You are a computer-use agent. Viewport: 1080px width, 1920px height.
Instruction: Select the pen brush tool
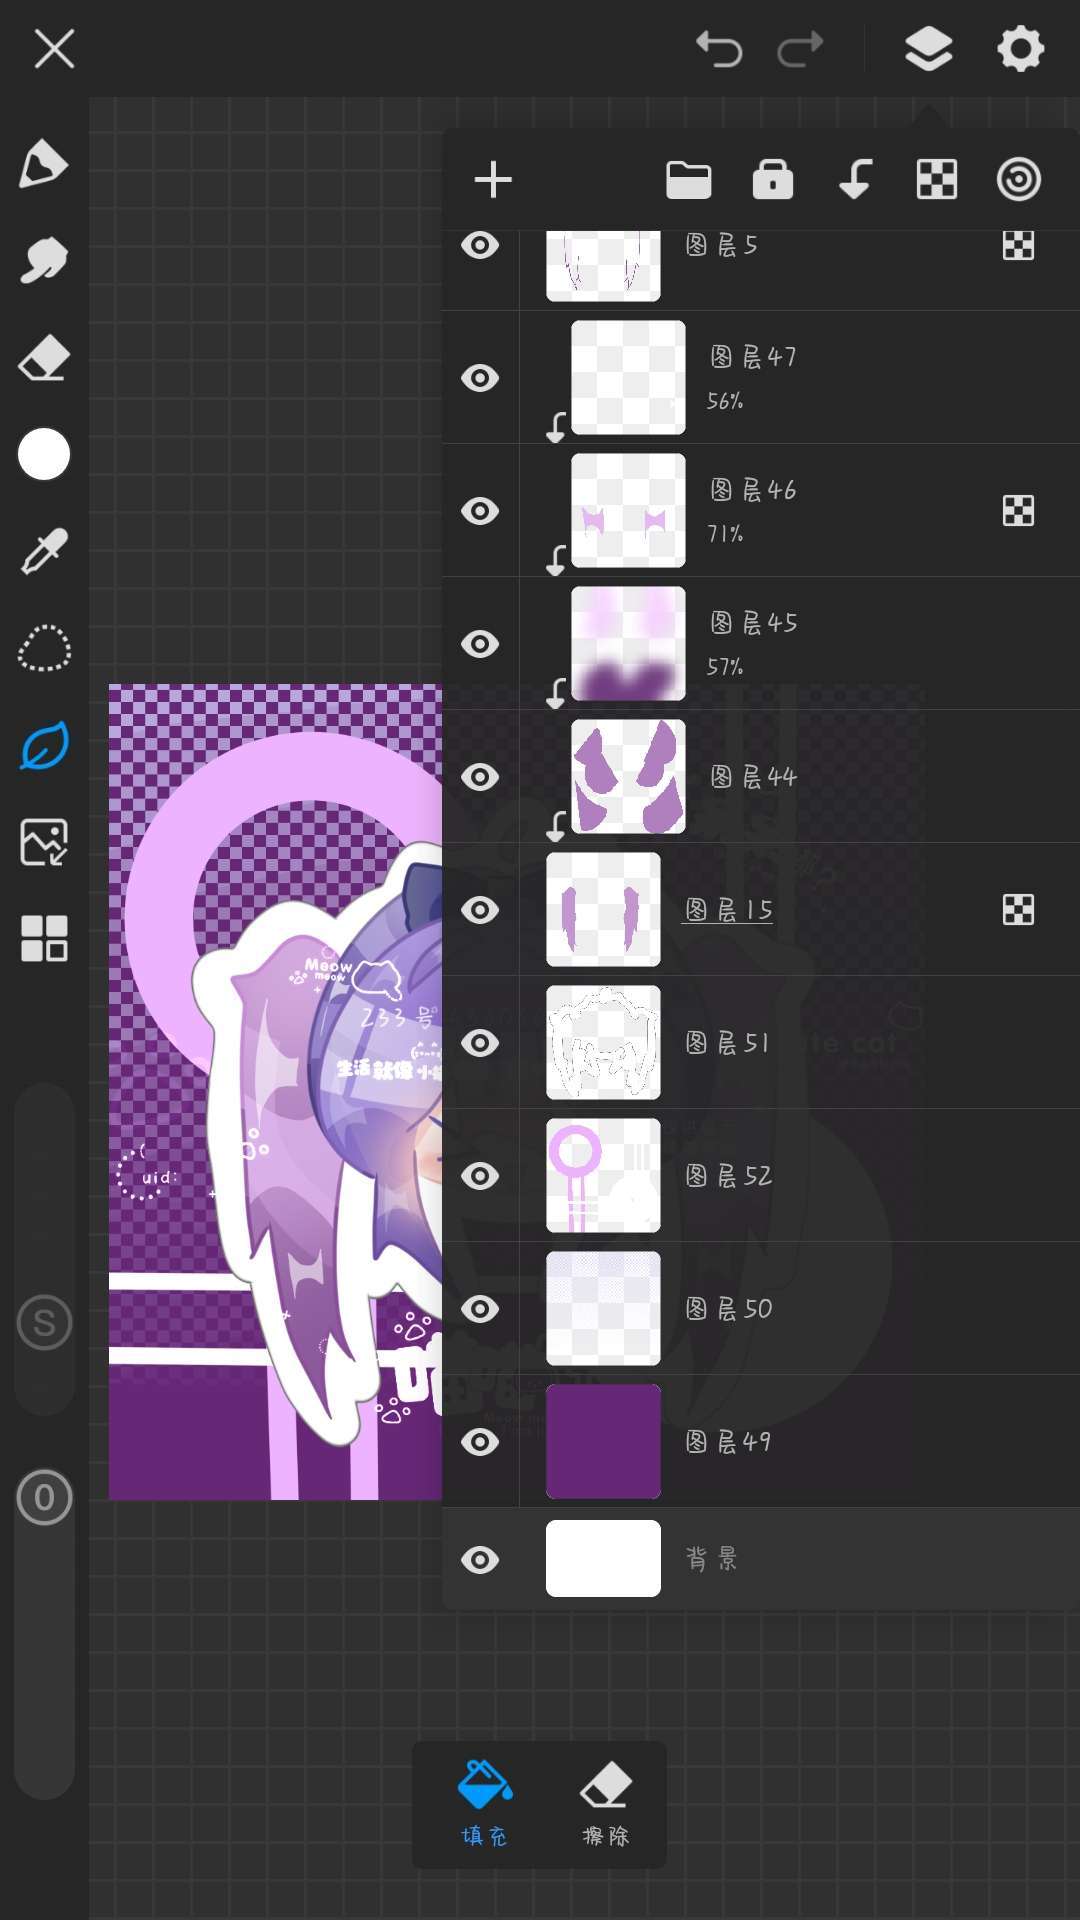pyautogui.click(x=44, y=164)
